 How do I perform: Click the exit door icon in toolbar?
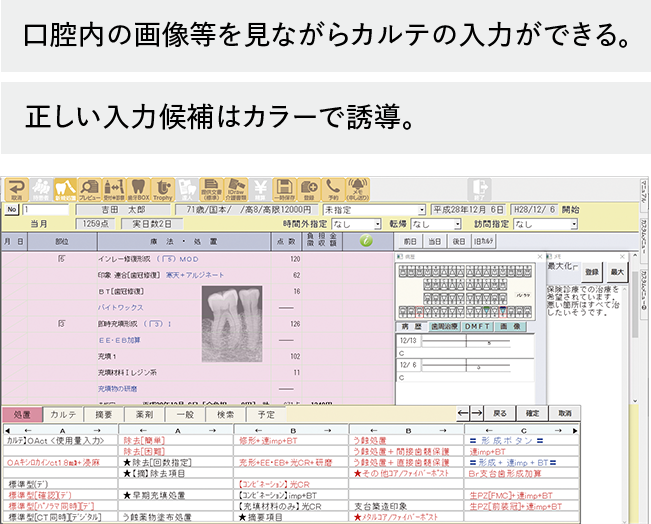(x=481, y=189)
